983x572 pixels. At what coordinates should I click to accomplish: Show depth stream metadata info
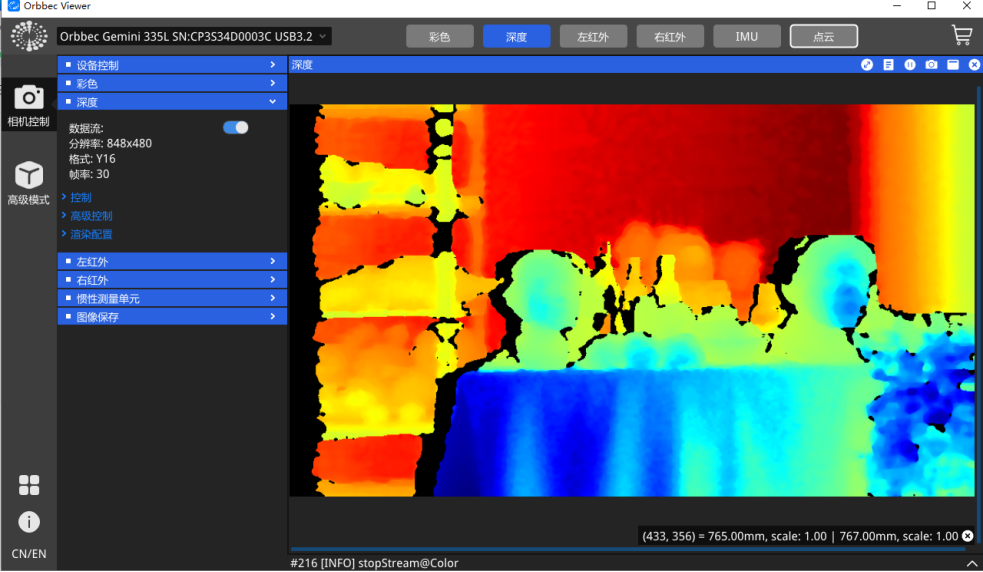point(888,65)
